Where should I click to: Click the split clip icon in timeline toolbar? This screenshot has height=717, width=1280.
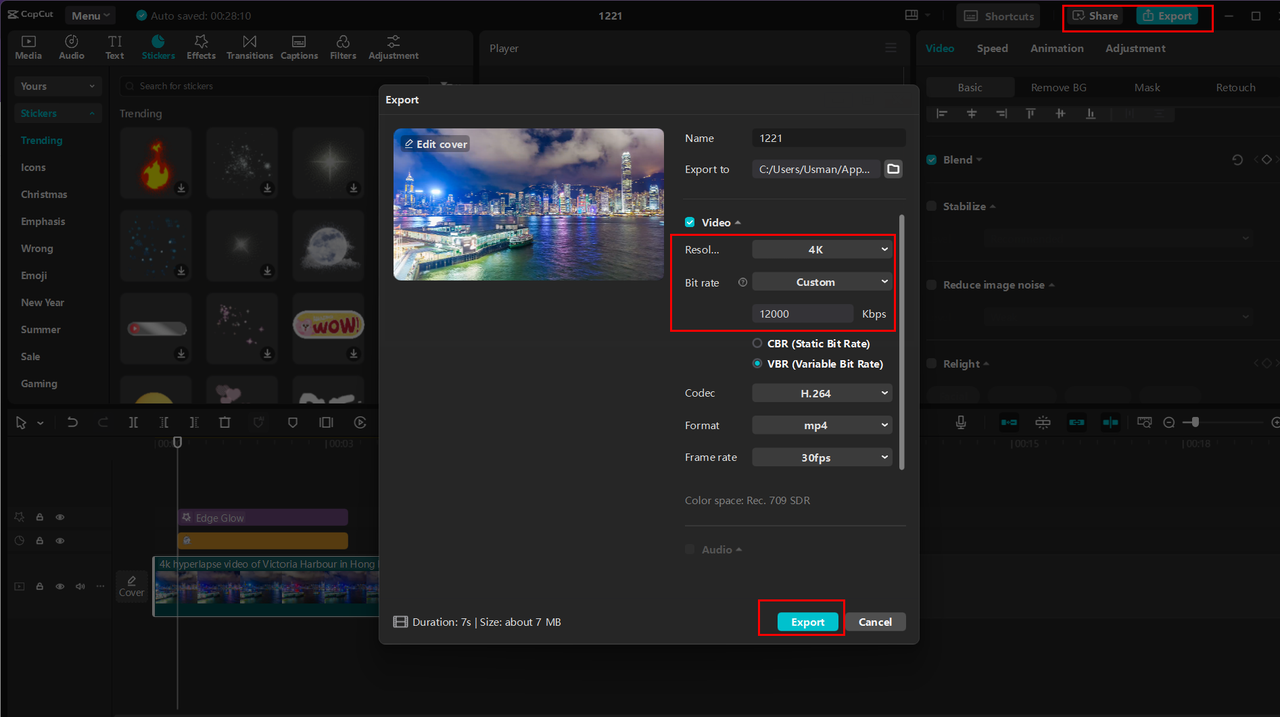tap(133, 423)
